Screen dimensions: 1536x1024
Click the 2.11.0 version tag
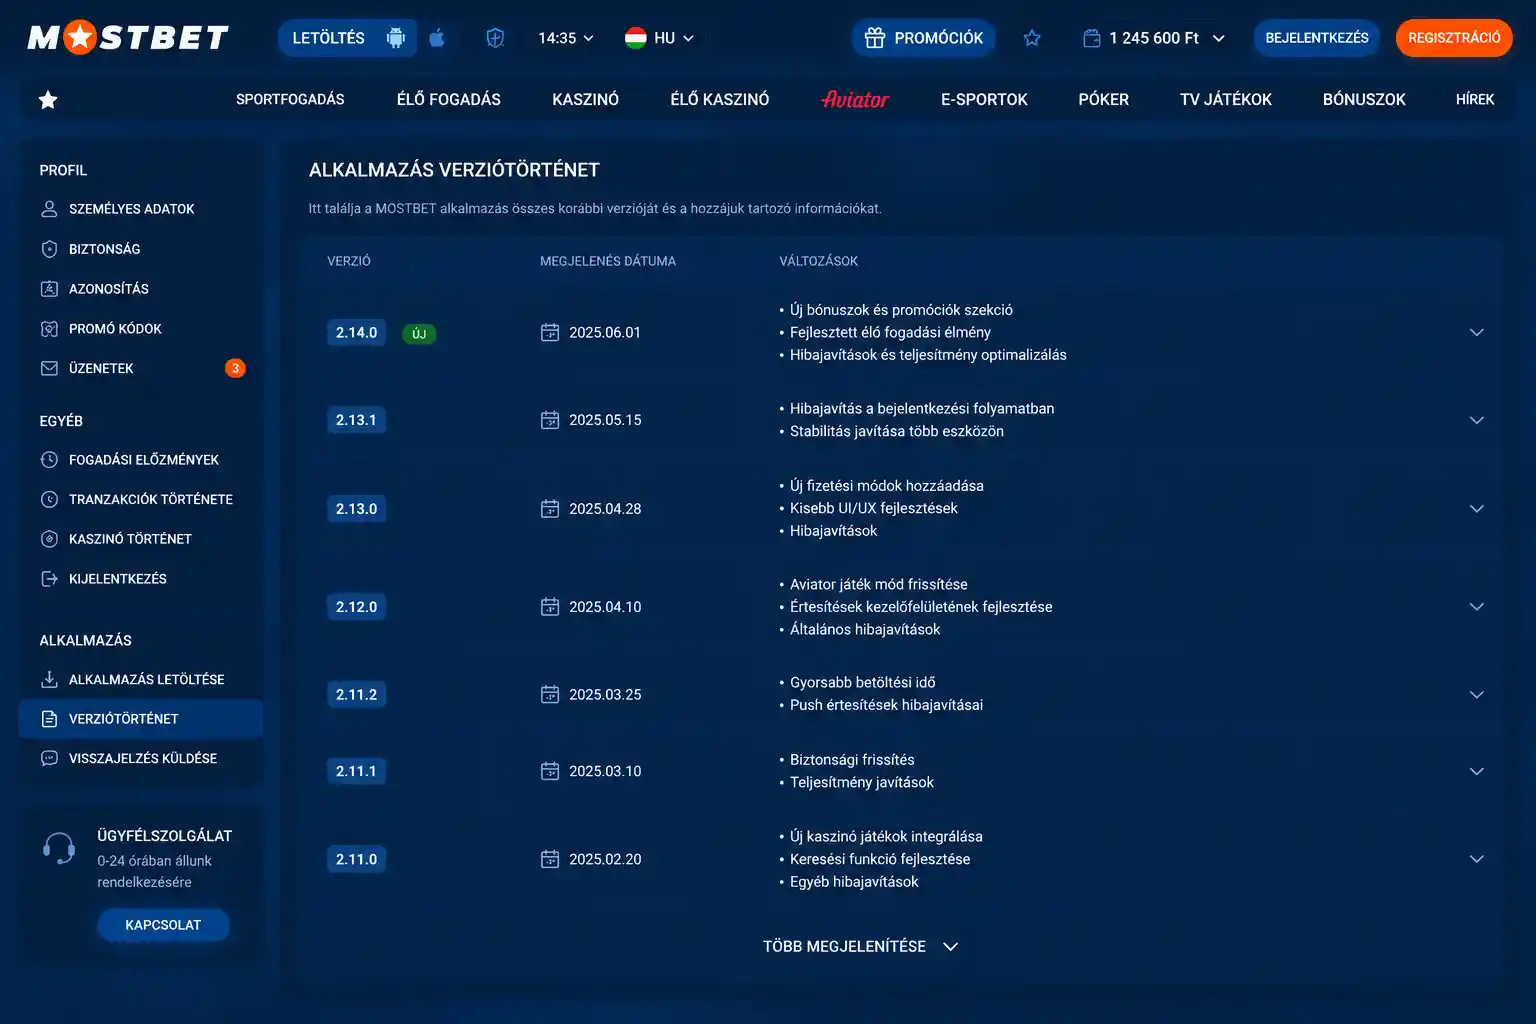[356, 859]
